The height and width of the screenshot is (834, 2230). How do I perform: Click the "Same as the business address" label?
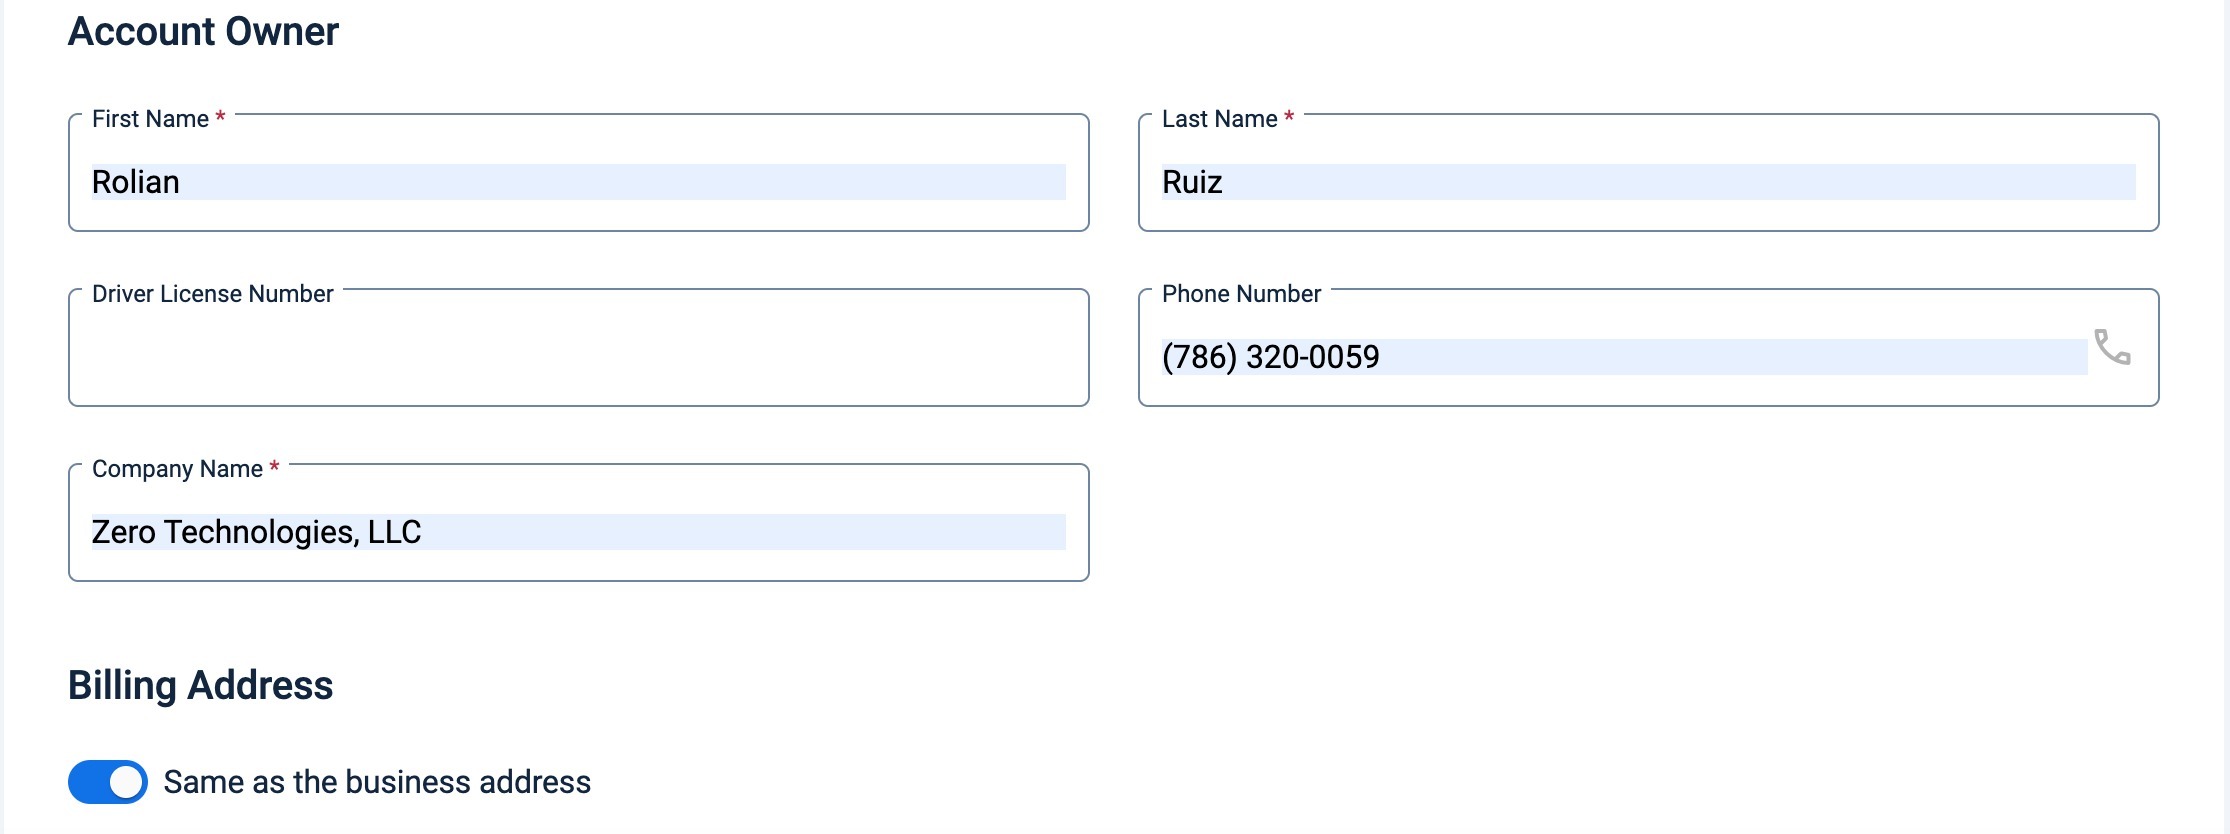click(377, 782)
